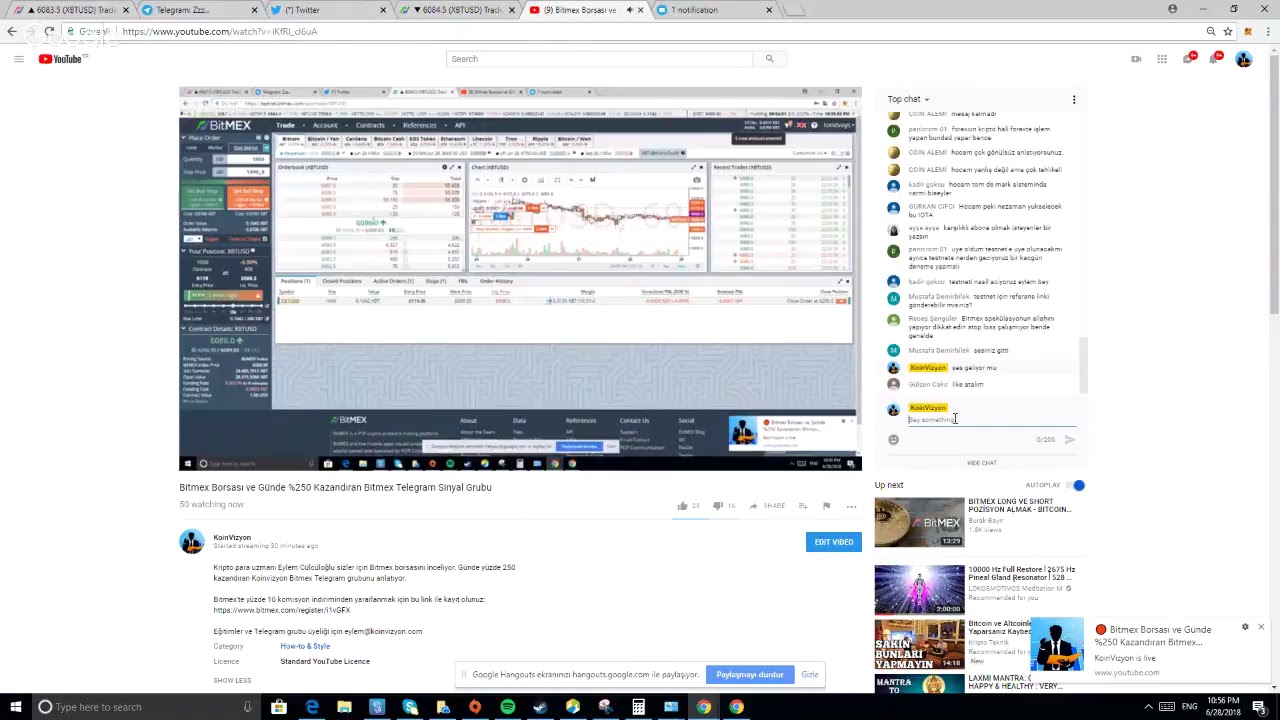Switch to the 1 notification browser tab
1280x720 pixels.
click(x=715, y=10)
